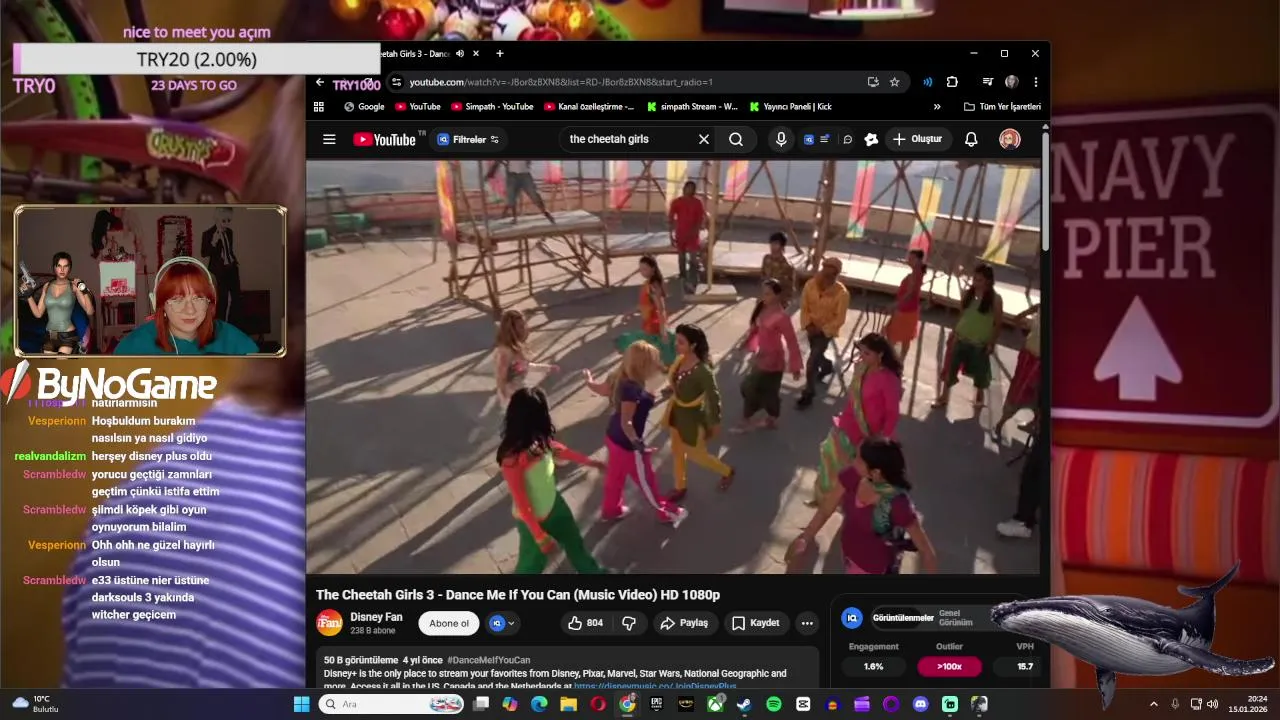Open the Disney Fan channel avatar
Image resolution: width=1280 pixels, height=720 pixels.
[329, 623]
